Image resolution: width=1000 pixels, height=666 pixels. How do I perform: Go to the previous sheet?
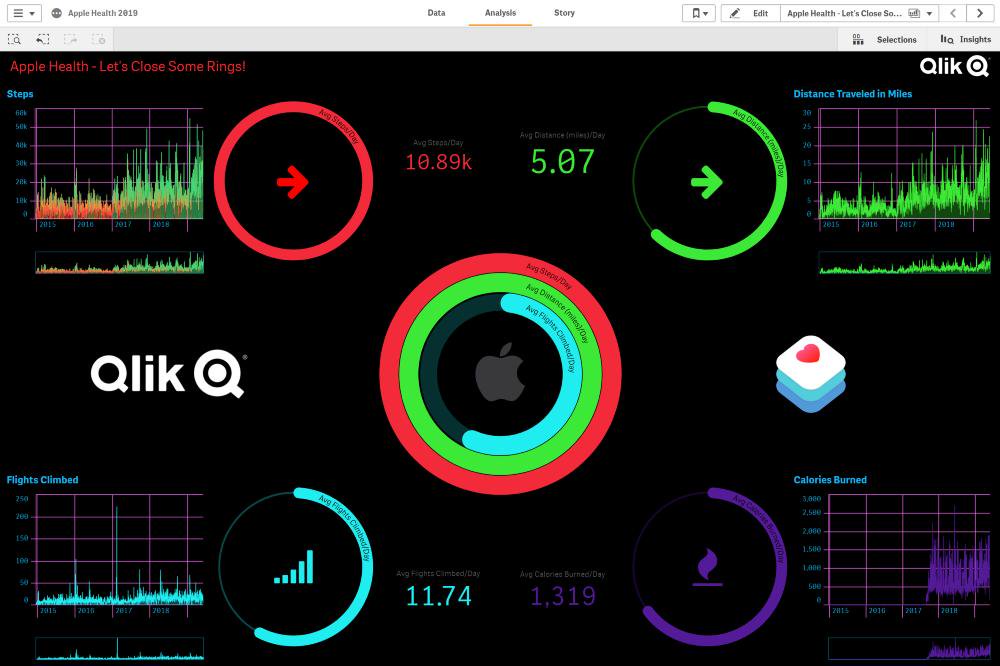point(953,13)
